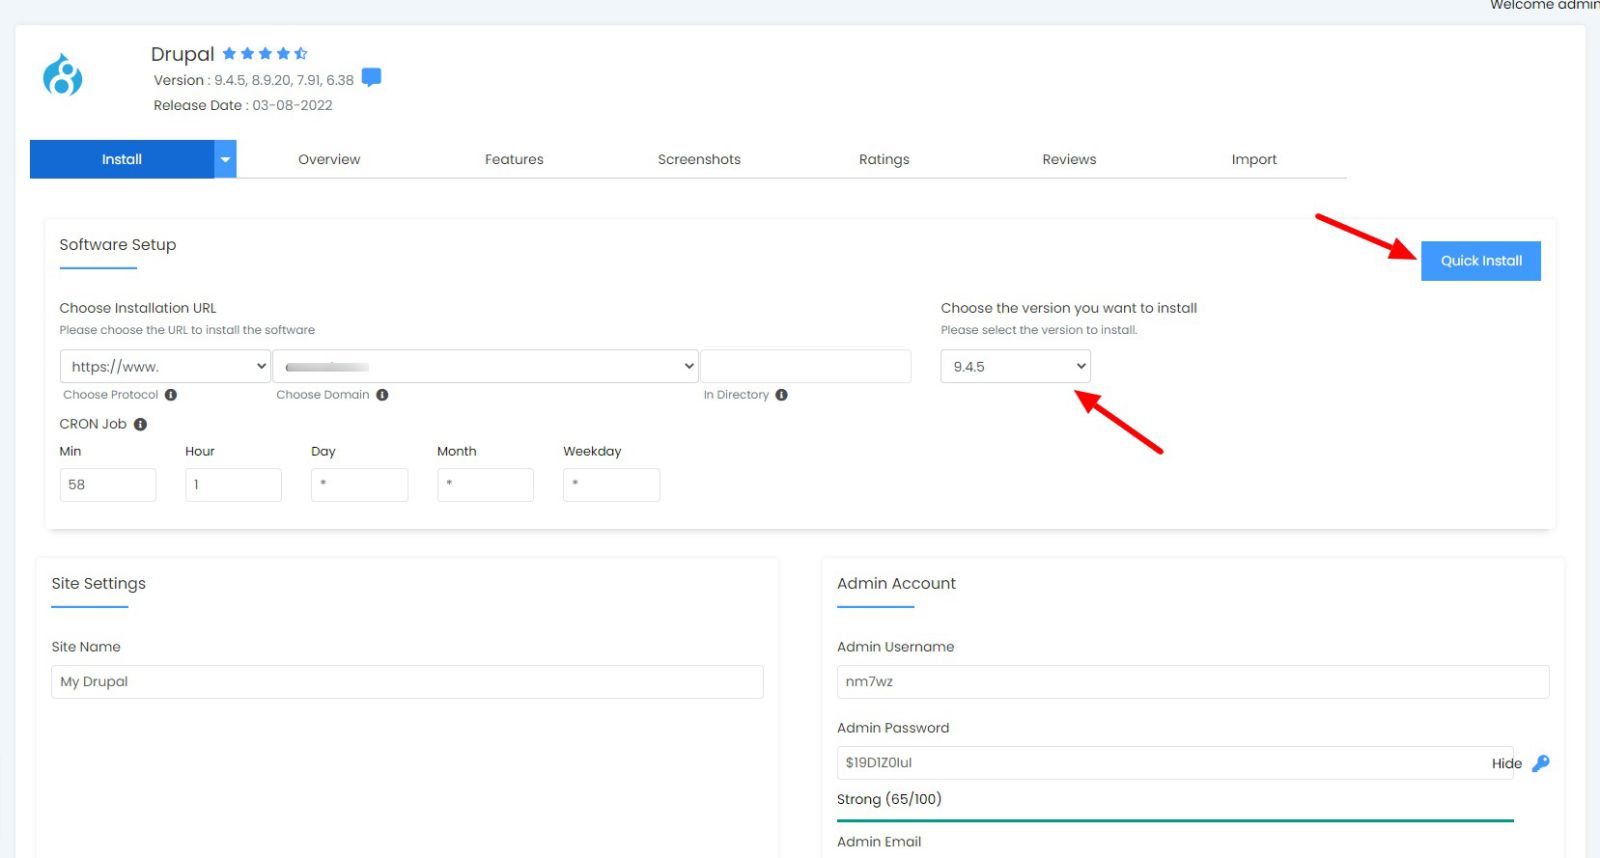Open the Import tab

(x=1254, y=159)
